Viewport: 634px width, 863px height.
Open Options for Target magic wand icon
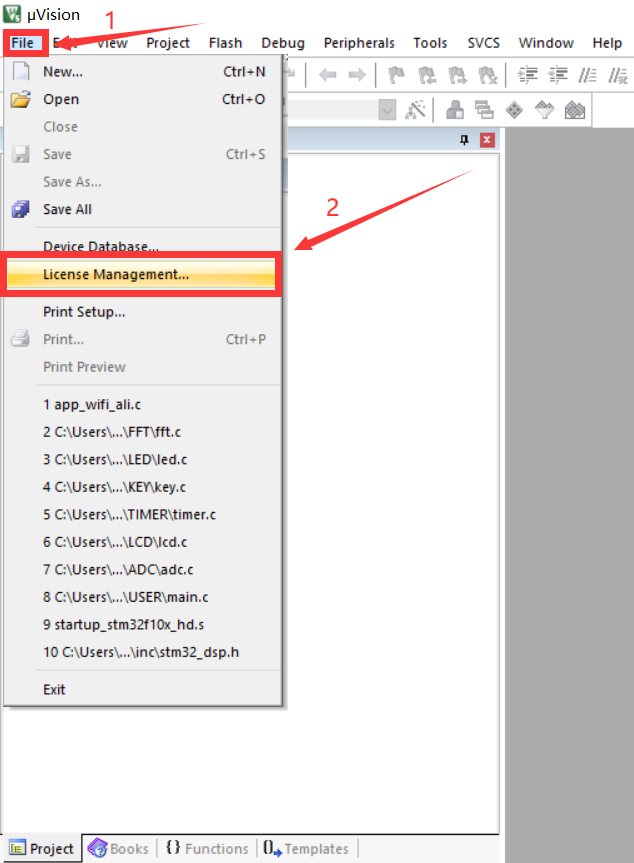tap(416, 110)
